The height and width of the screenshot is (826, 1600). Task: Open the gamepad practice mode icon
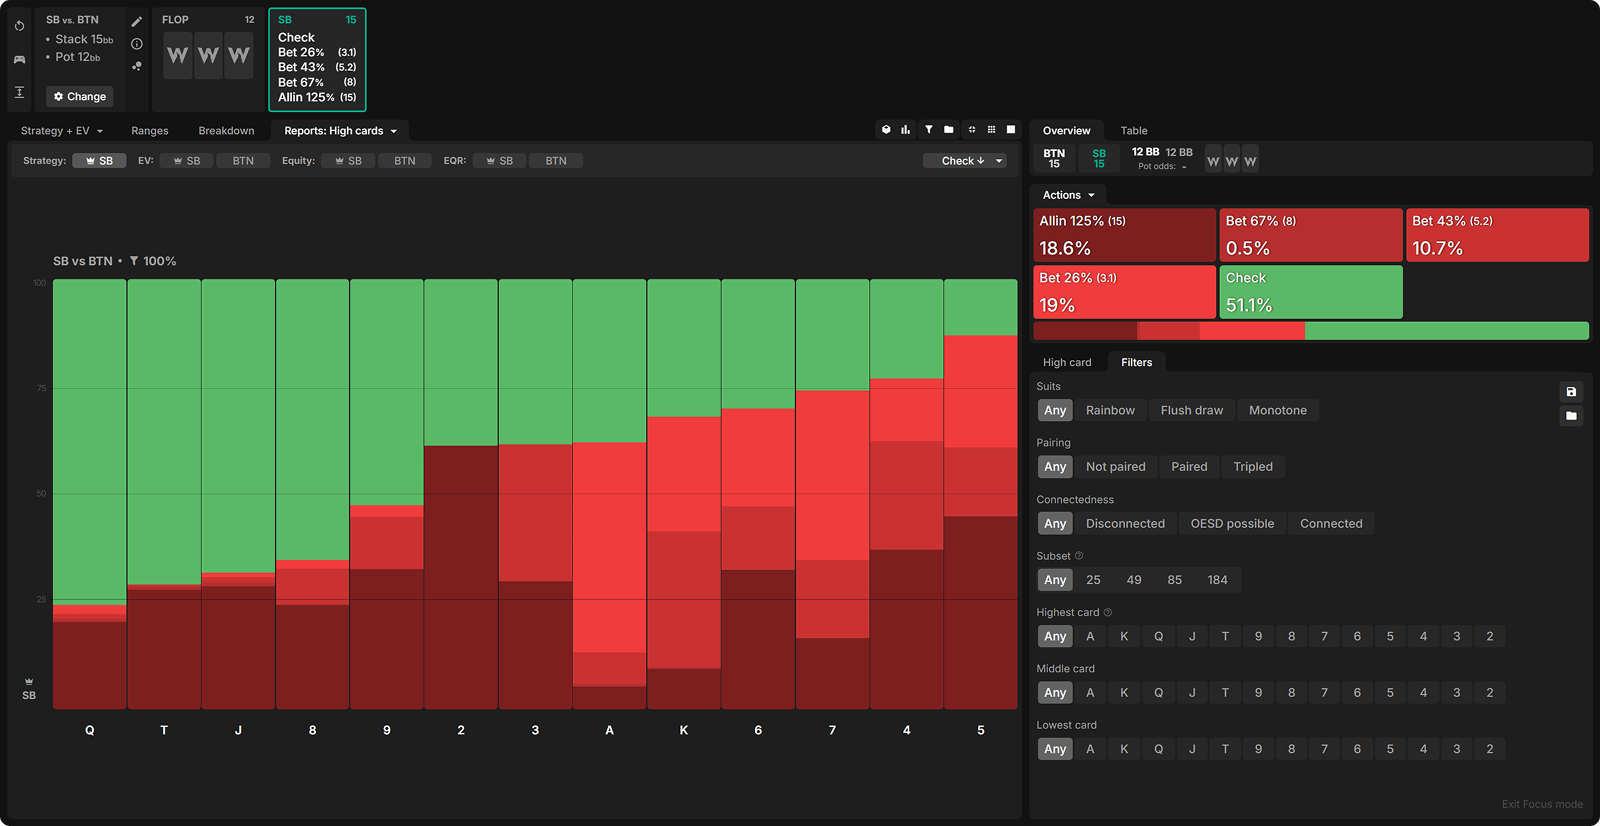coord(19,59)
